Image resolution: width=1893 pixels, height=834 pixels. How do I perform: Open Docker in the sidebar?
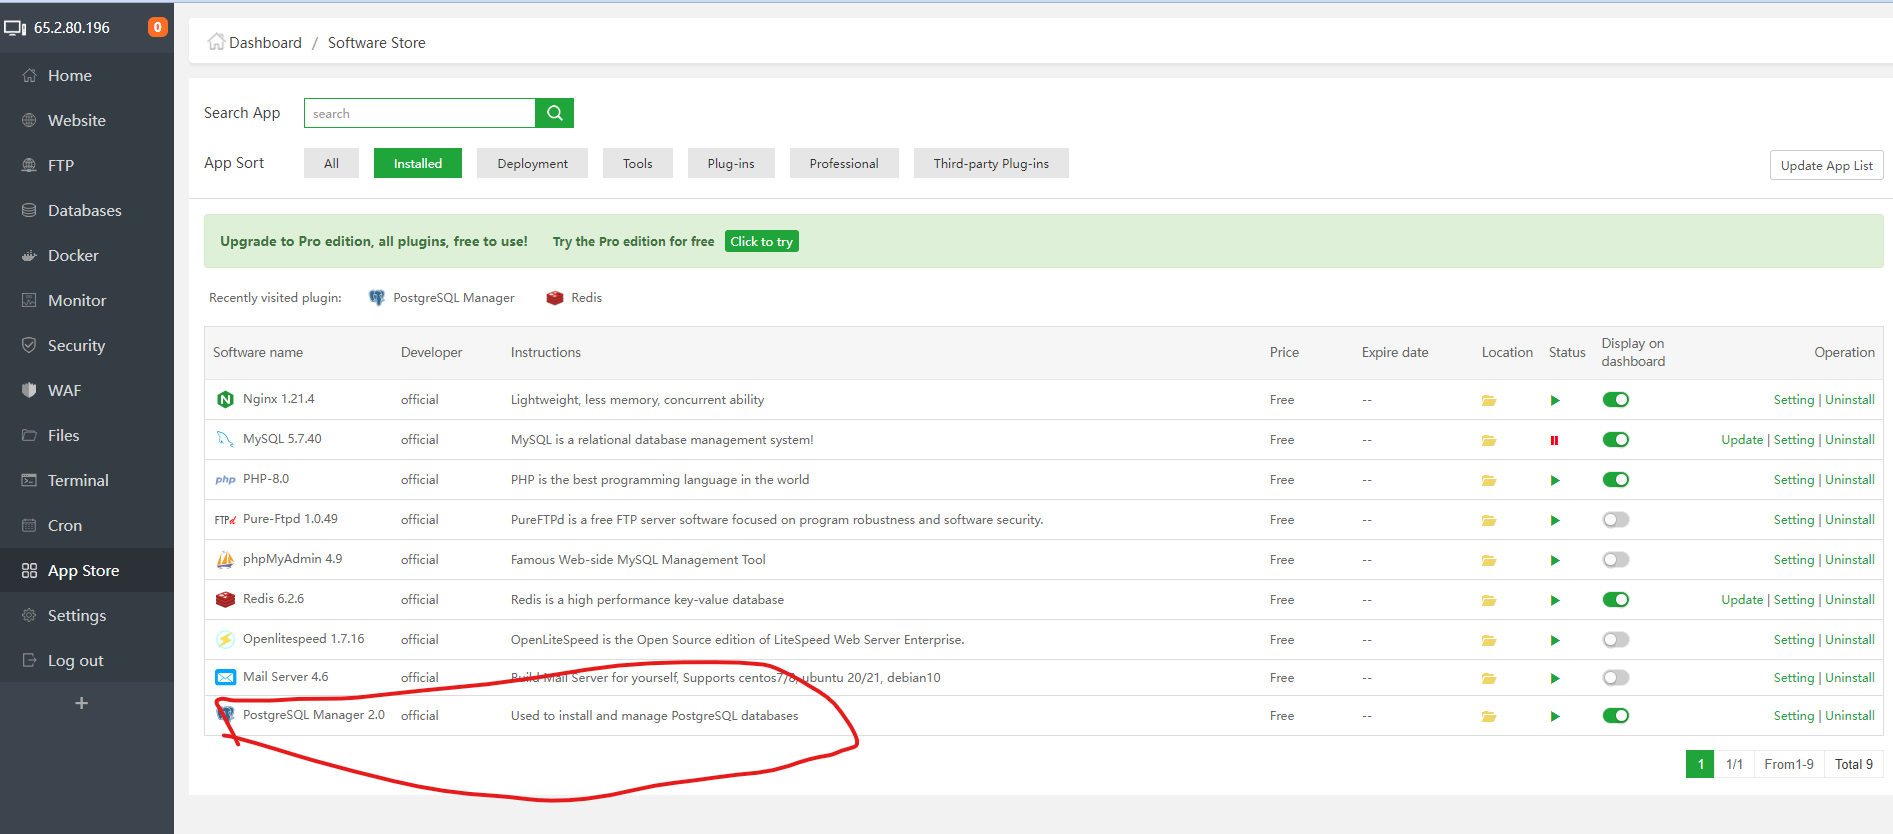(87, 255)
